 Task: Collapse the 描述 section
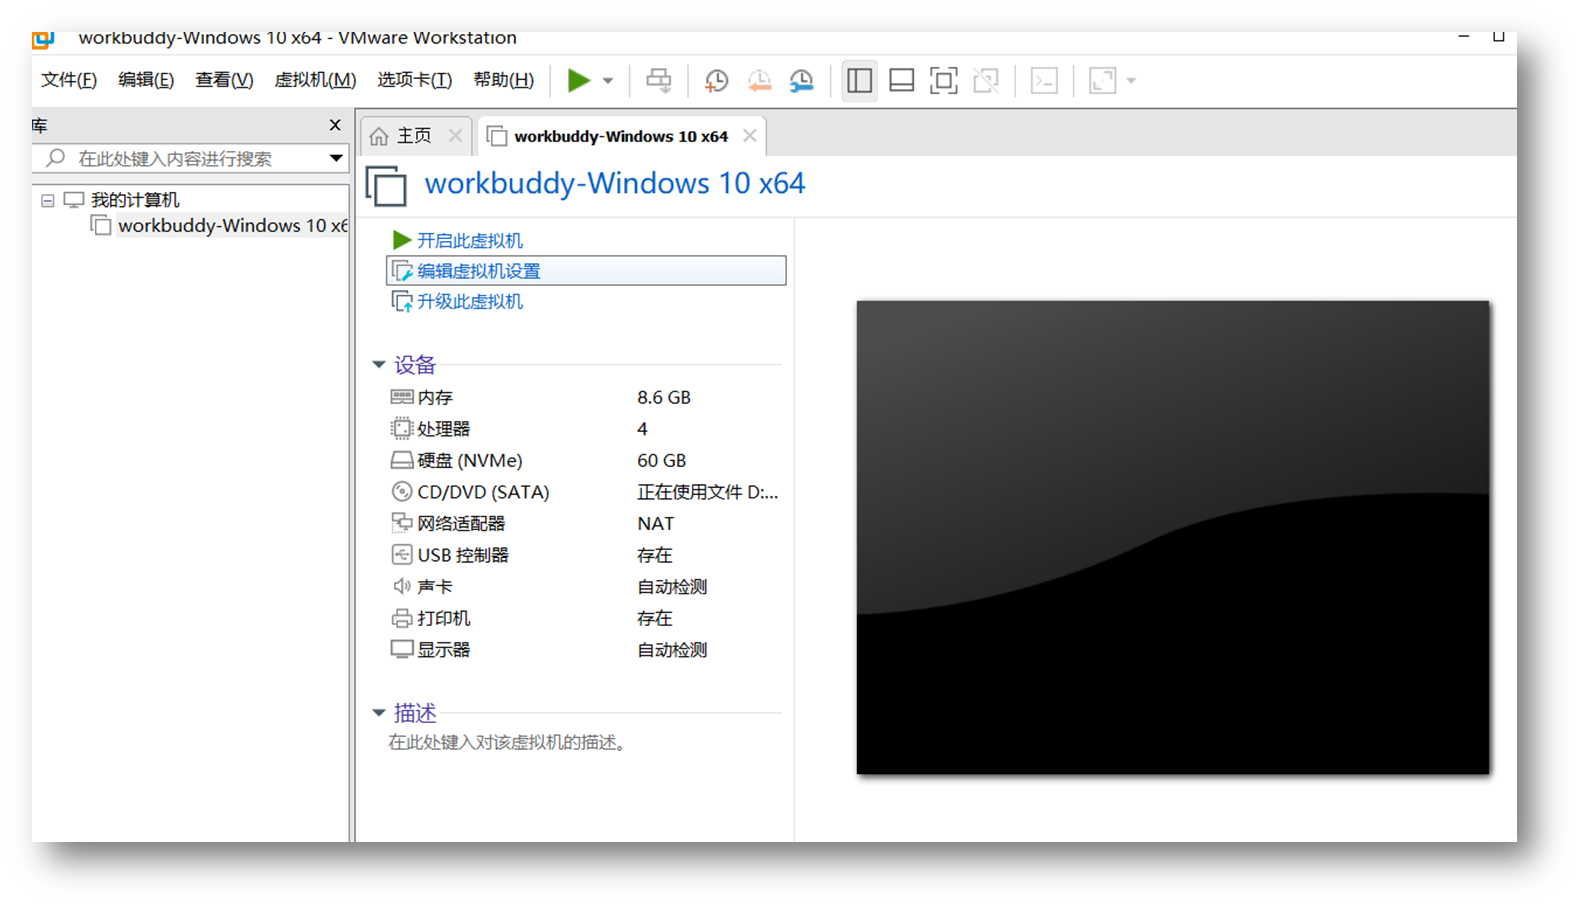click(379, 713)
